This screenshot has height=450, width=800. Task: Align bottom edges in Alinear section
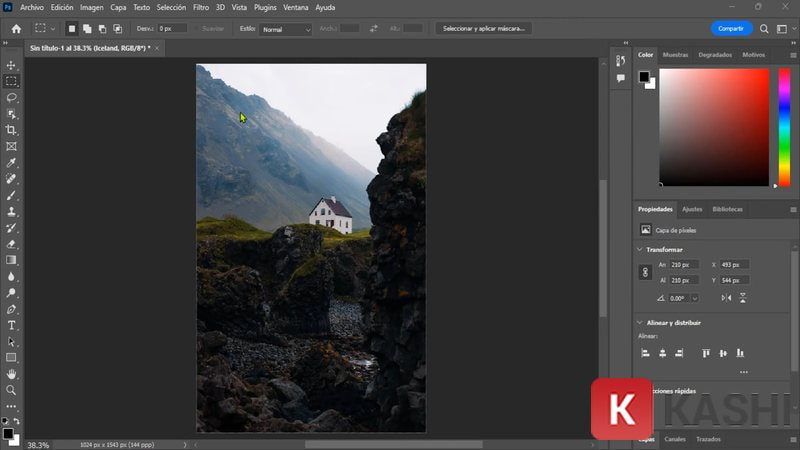click(x=740, y=353)
